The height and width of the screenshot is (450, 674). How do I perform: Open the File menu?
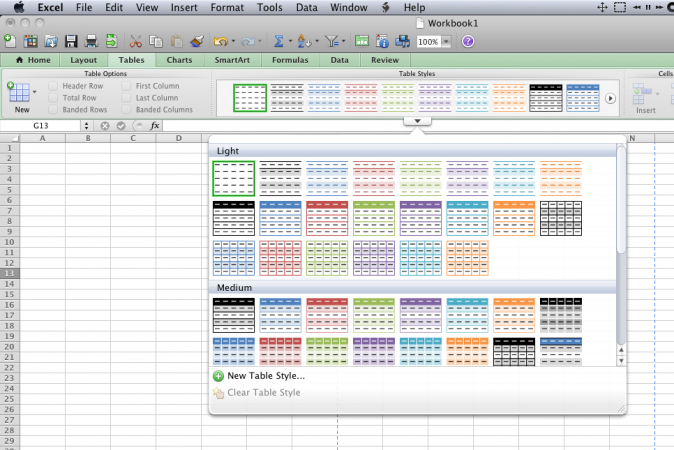tap(84, 7)
